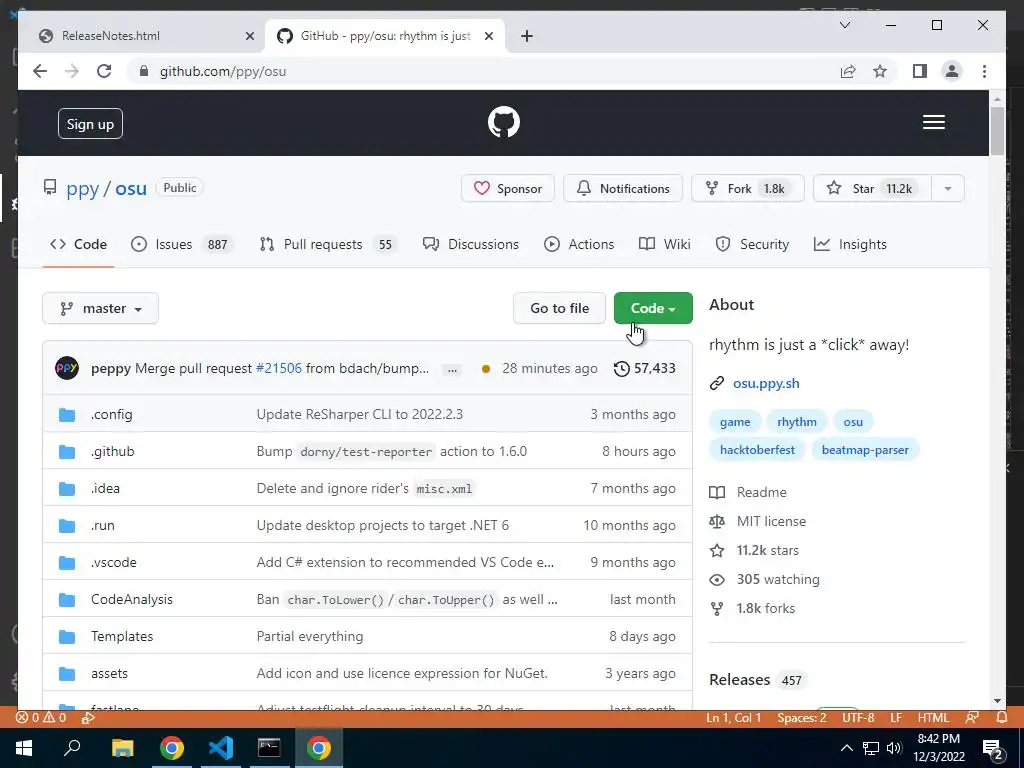
Task: Open the Pull requests tab
Action: 328,244
